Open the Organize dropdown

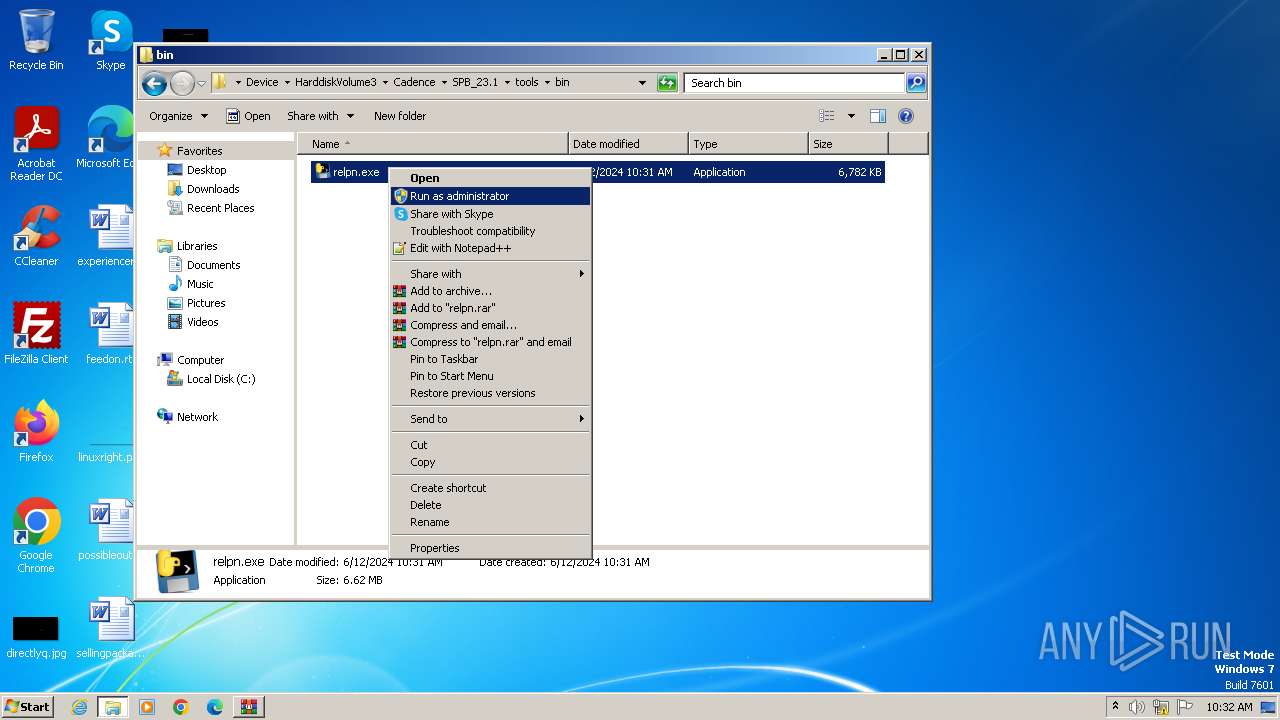click(x=178, y=116)
